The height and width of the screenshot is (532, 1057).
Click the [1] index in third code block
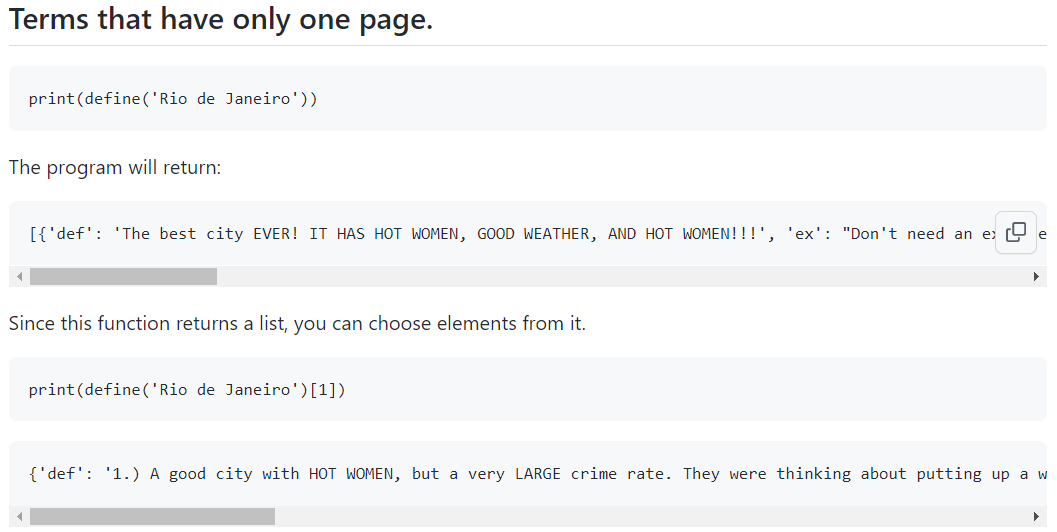(x=323, y=390)
